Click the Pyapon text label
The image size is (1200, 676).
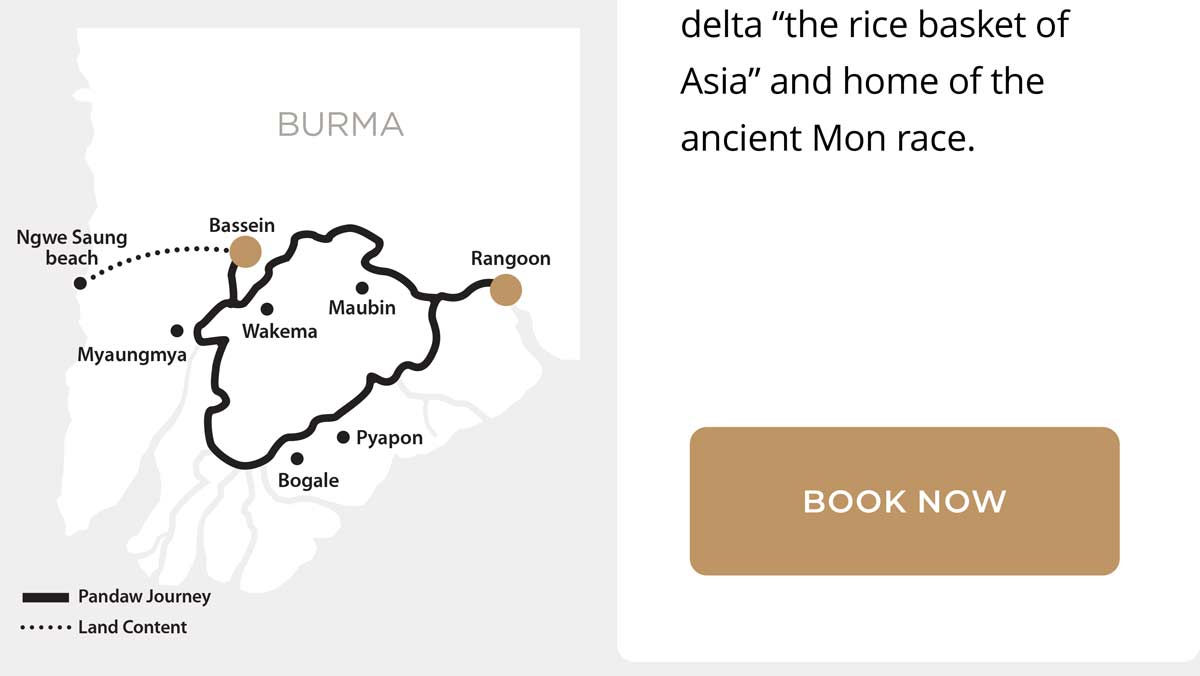click(x=389, y=438)
